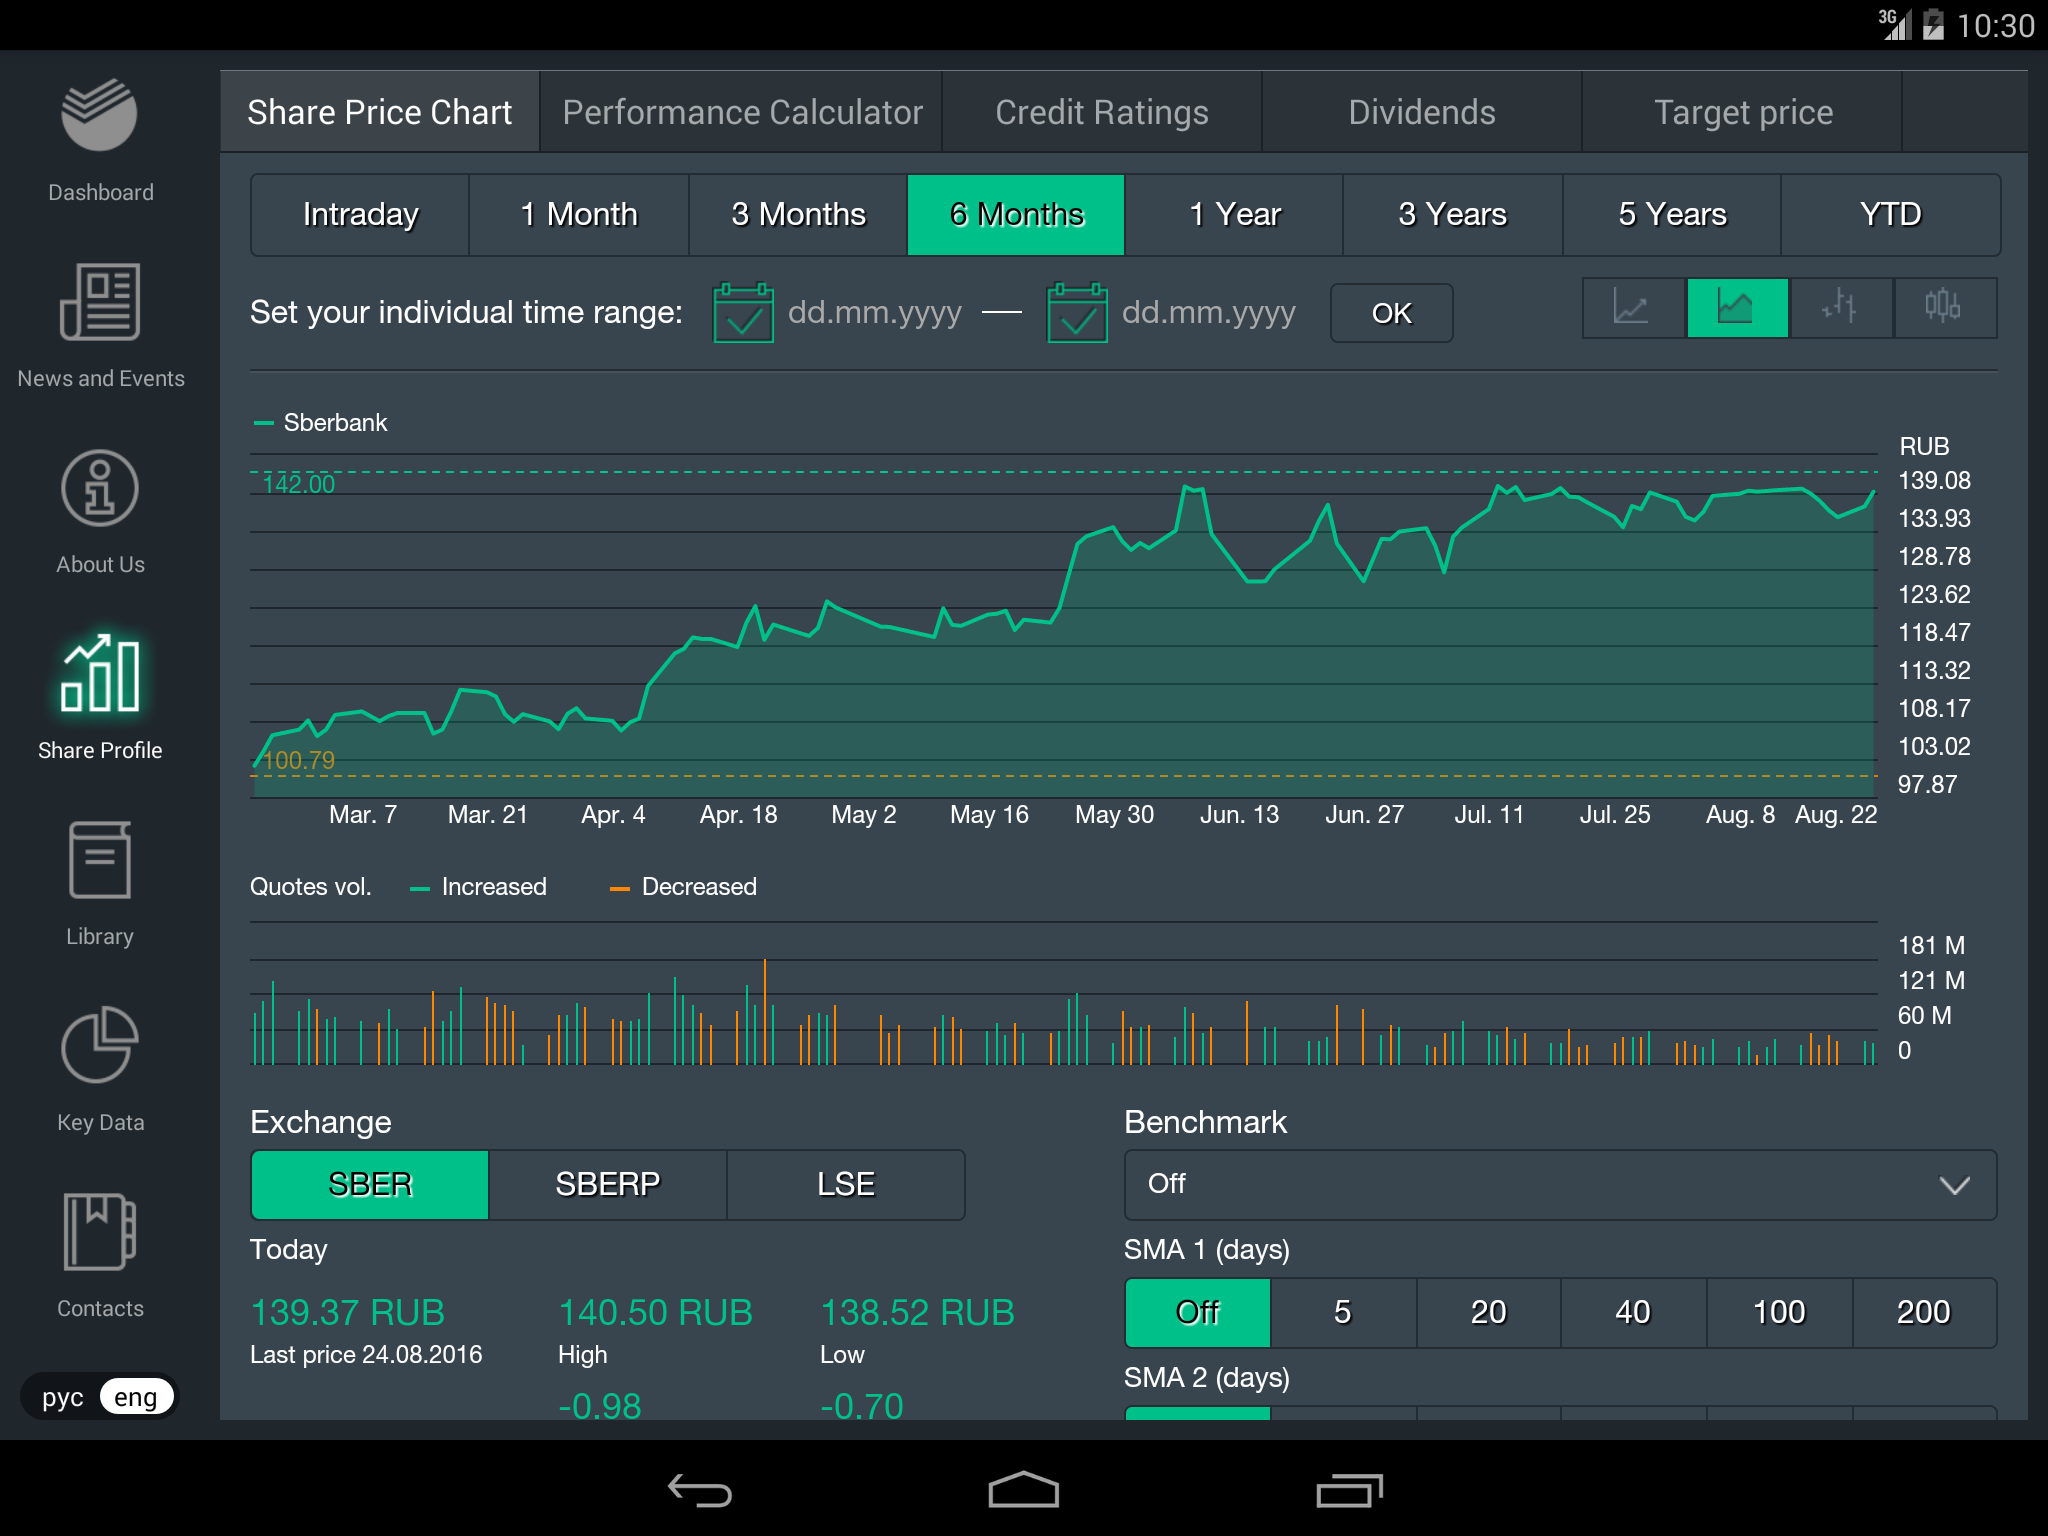
Task: Set SMA 1 to 20 days
Action: click(x=1488, y=1312)
